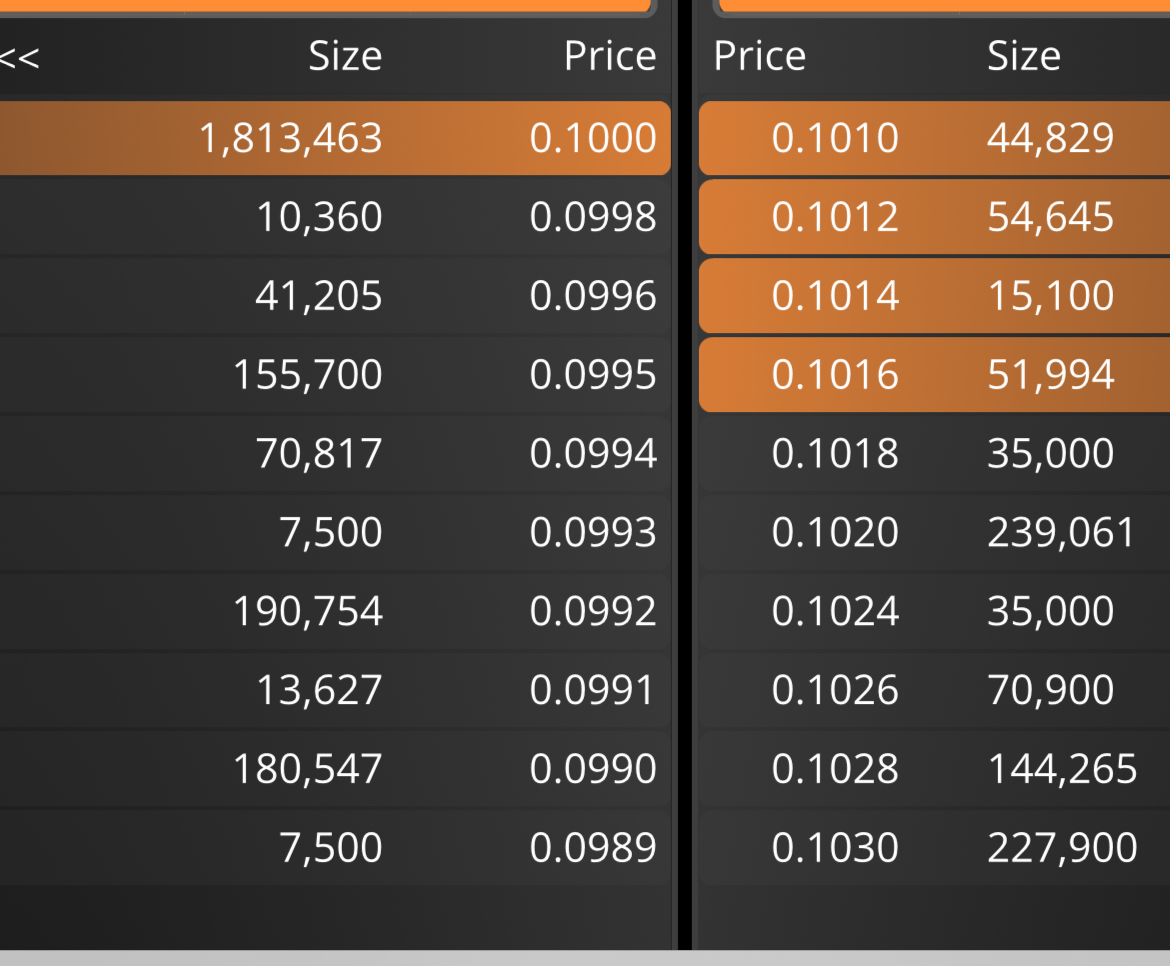Select the lowest bid 0.0989
Image resolution: width=1170 pixels, height=966 pixels.
[335, 848]
